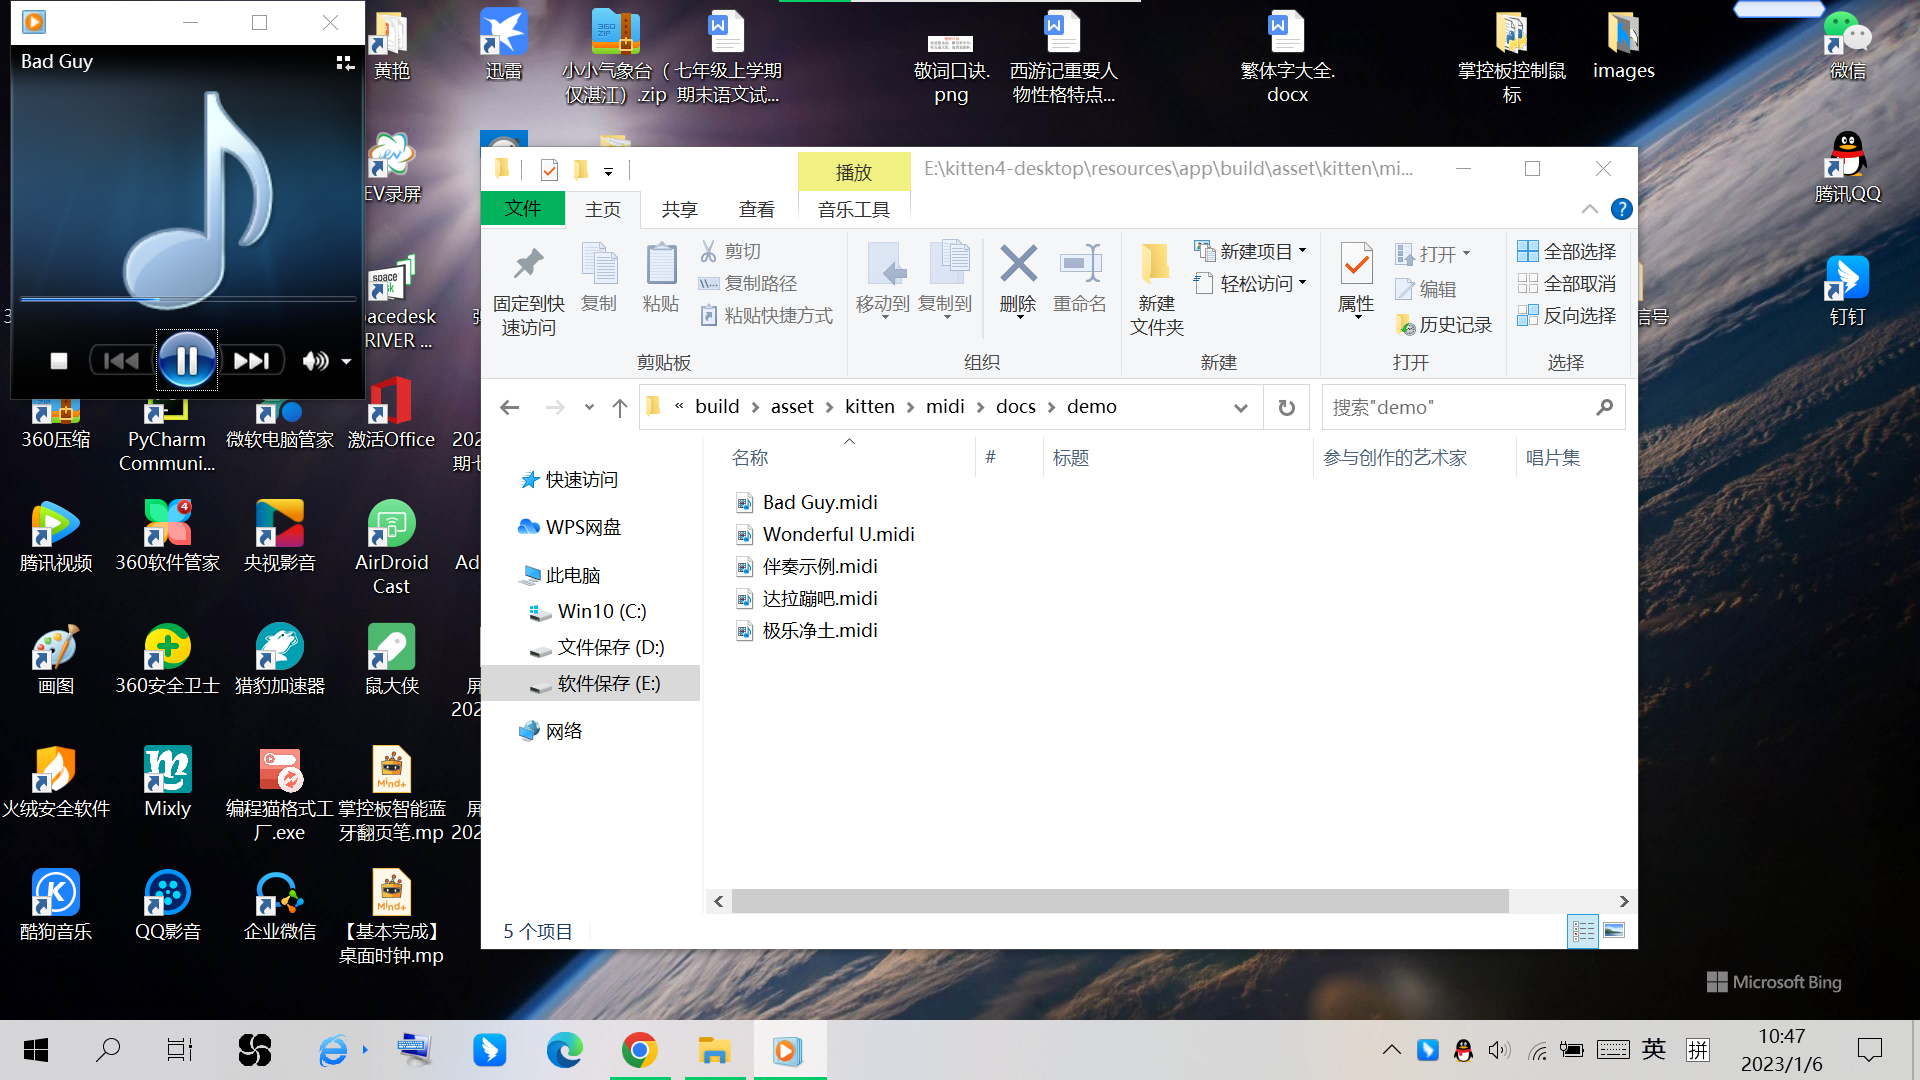This screenshot has width=1920, height=1080.
Task: Open the volume dropdown arrow in player
Action: pyautogui.click(x=346, y=361)
